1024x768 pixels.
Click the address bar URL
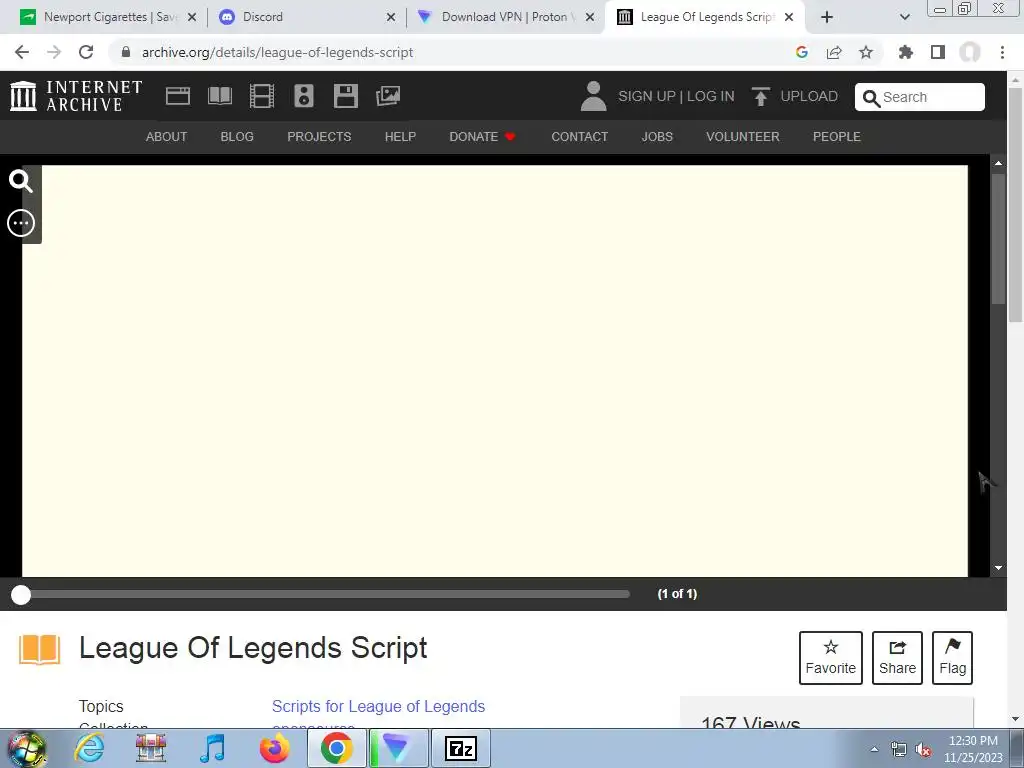277,52
